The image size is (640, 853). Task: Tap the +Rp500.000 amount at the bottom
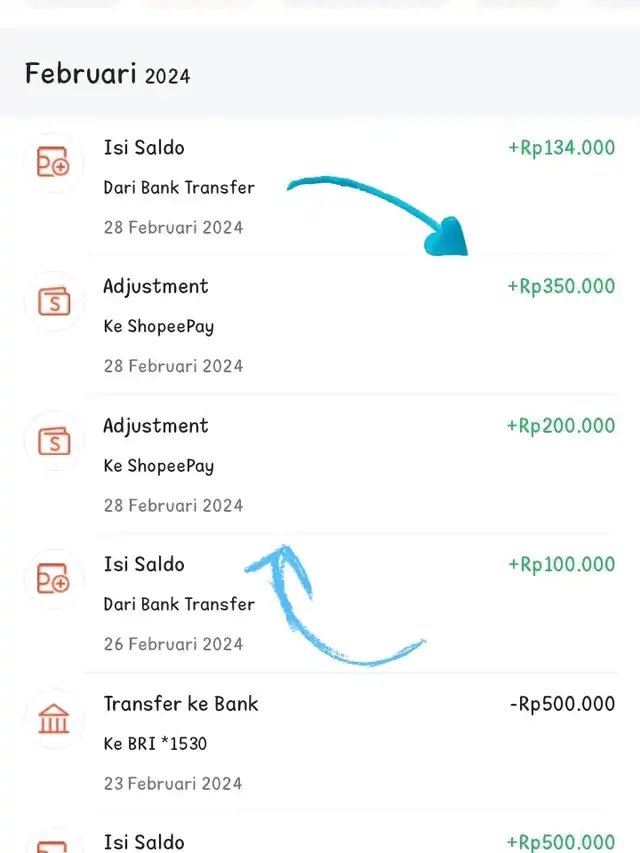tap(561, 843)
